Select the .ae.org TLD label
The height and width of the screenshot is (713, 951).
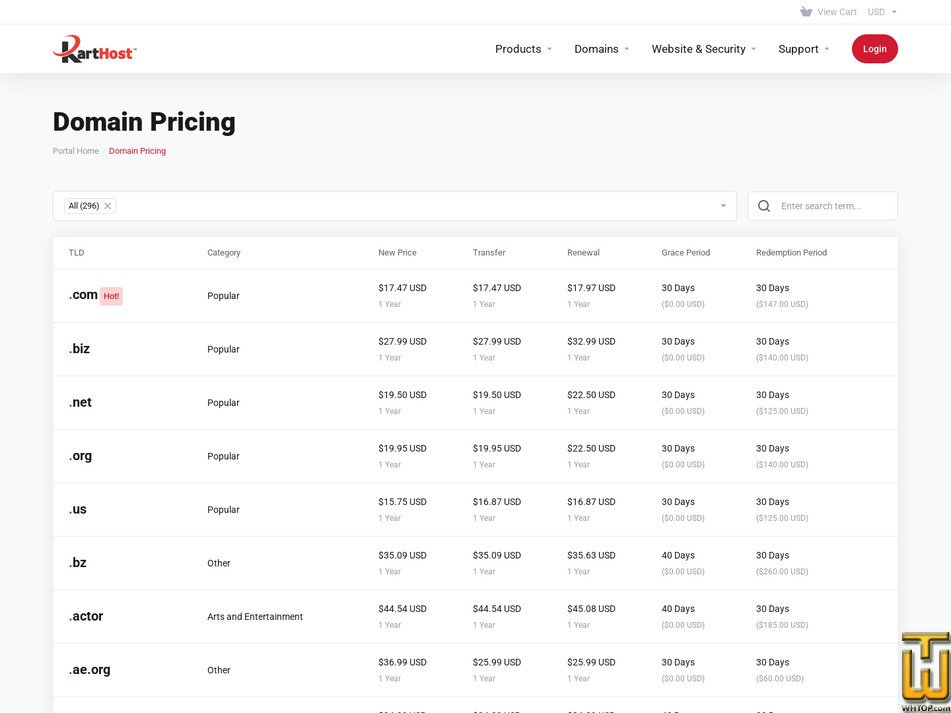(x=89, y=670)
